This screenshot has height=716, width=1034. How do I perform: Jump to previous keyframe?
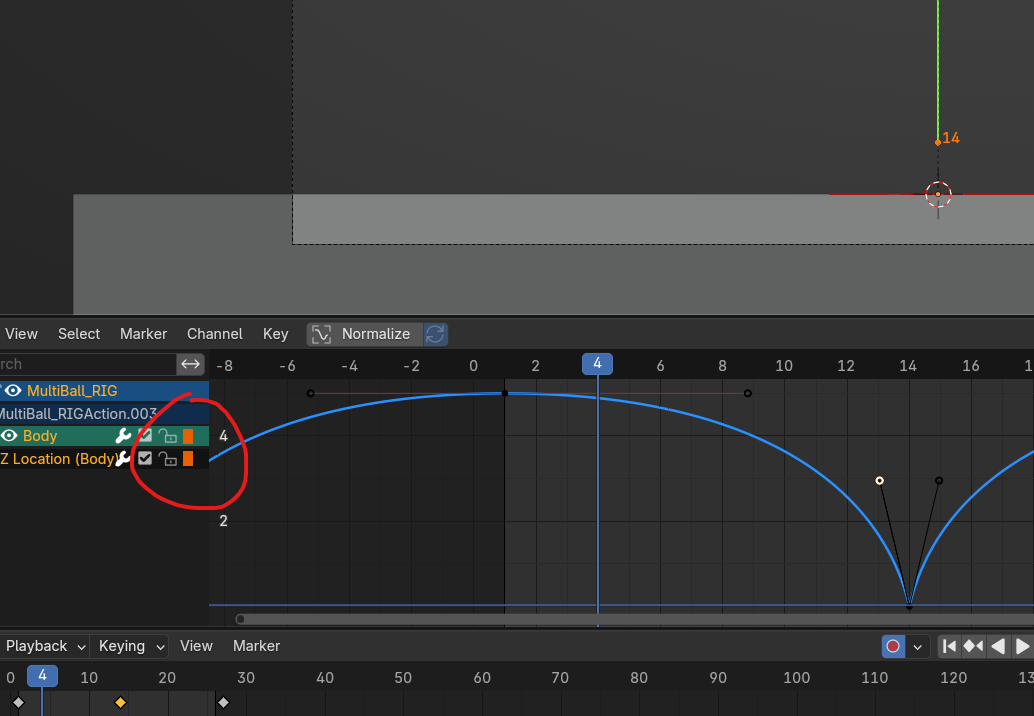(973, 646)
